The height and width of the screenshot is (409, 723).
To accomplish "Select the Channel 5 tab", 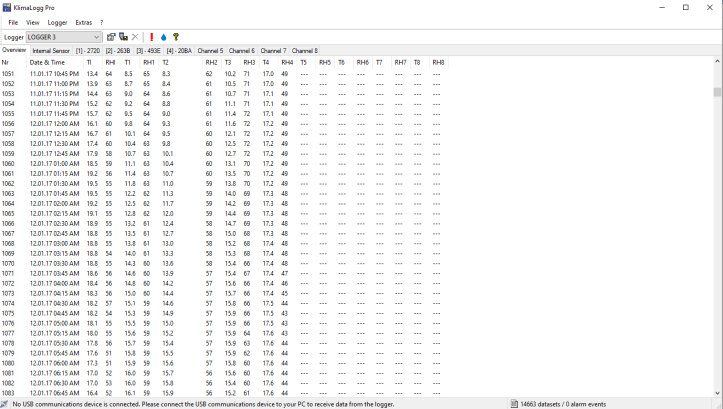I will (x=210, y=50).
